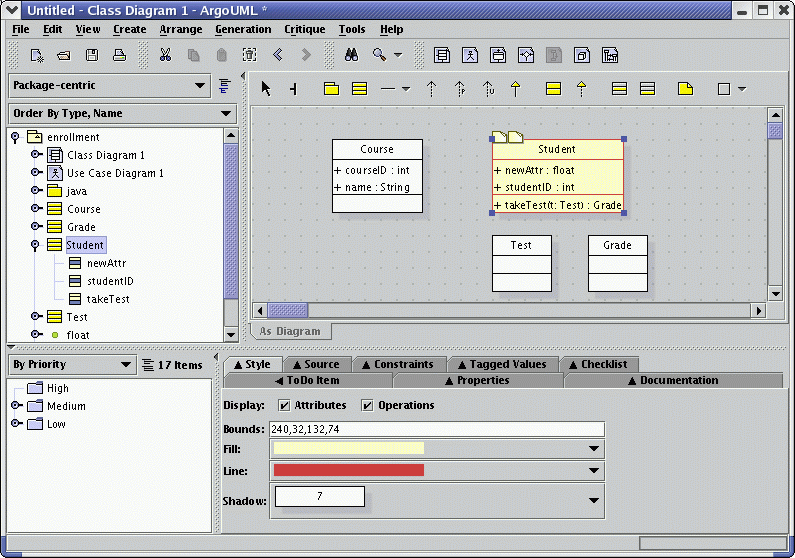
Task: Toggle the Operations display checkbox
Action: coord(368,405)
